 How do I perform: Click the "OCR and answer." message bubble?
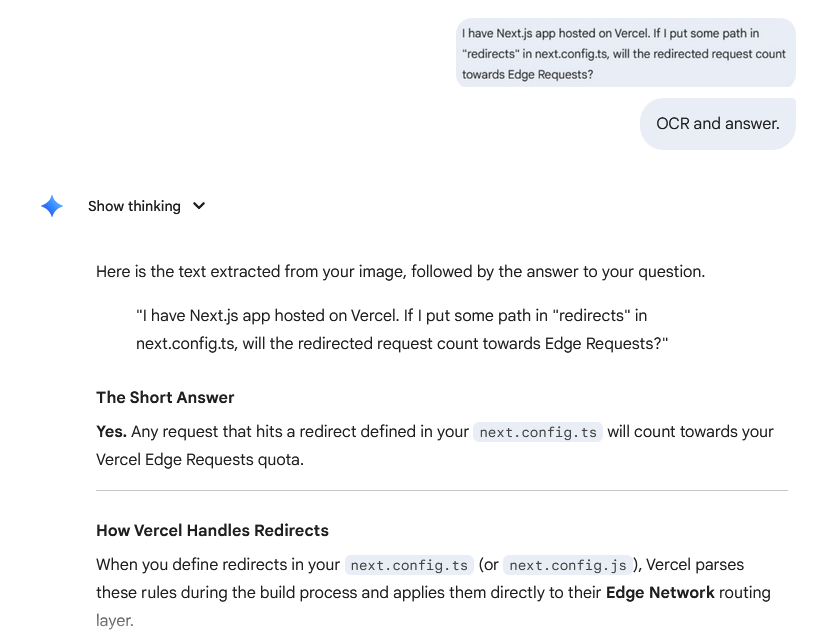pos(717,124)
